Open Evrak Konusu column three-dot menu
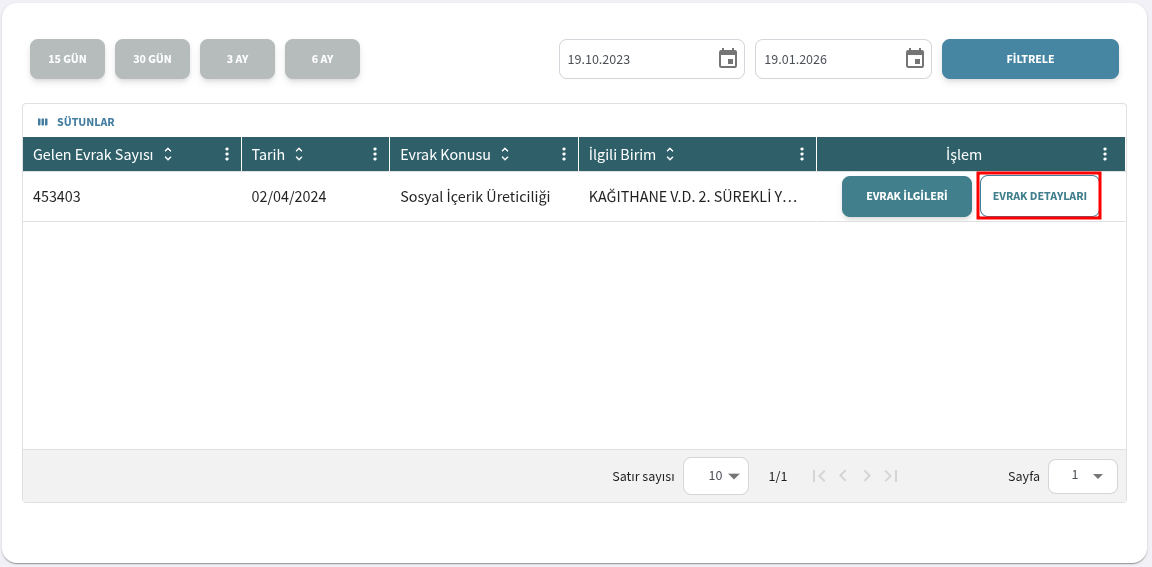The image size is (1152, 567). click(564, 154)
